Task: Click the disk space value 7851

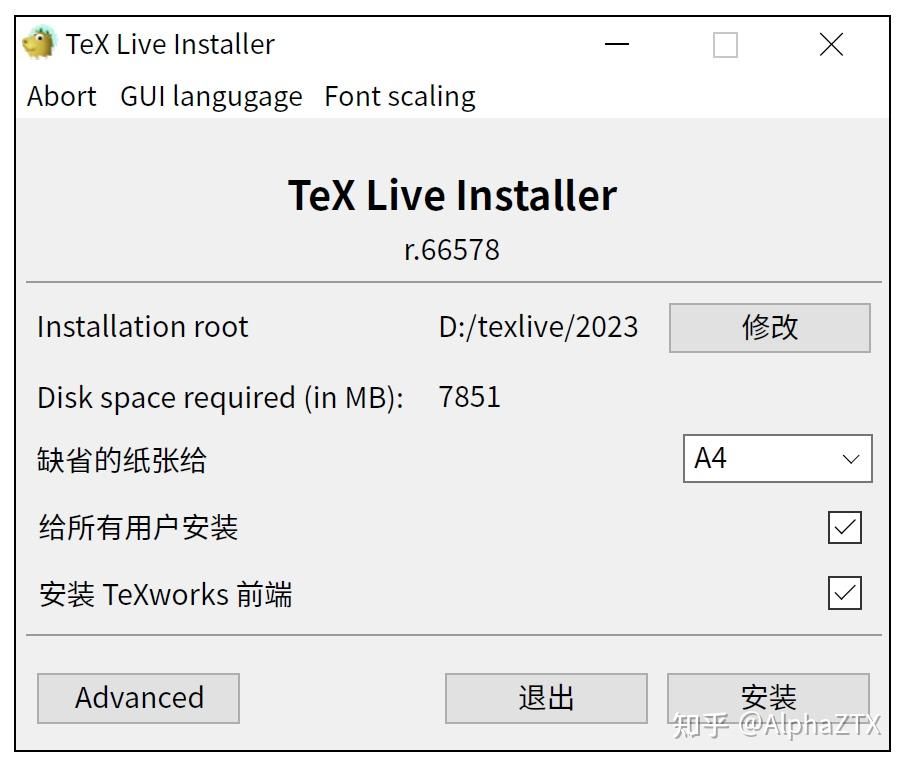Action: (x=470, y=397)
